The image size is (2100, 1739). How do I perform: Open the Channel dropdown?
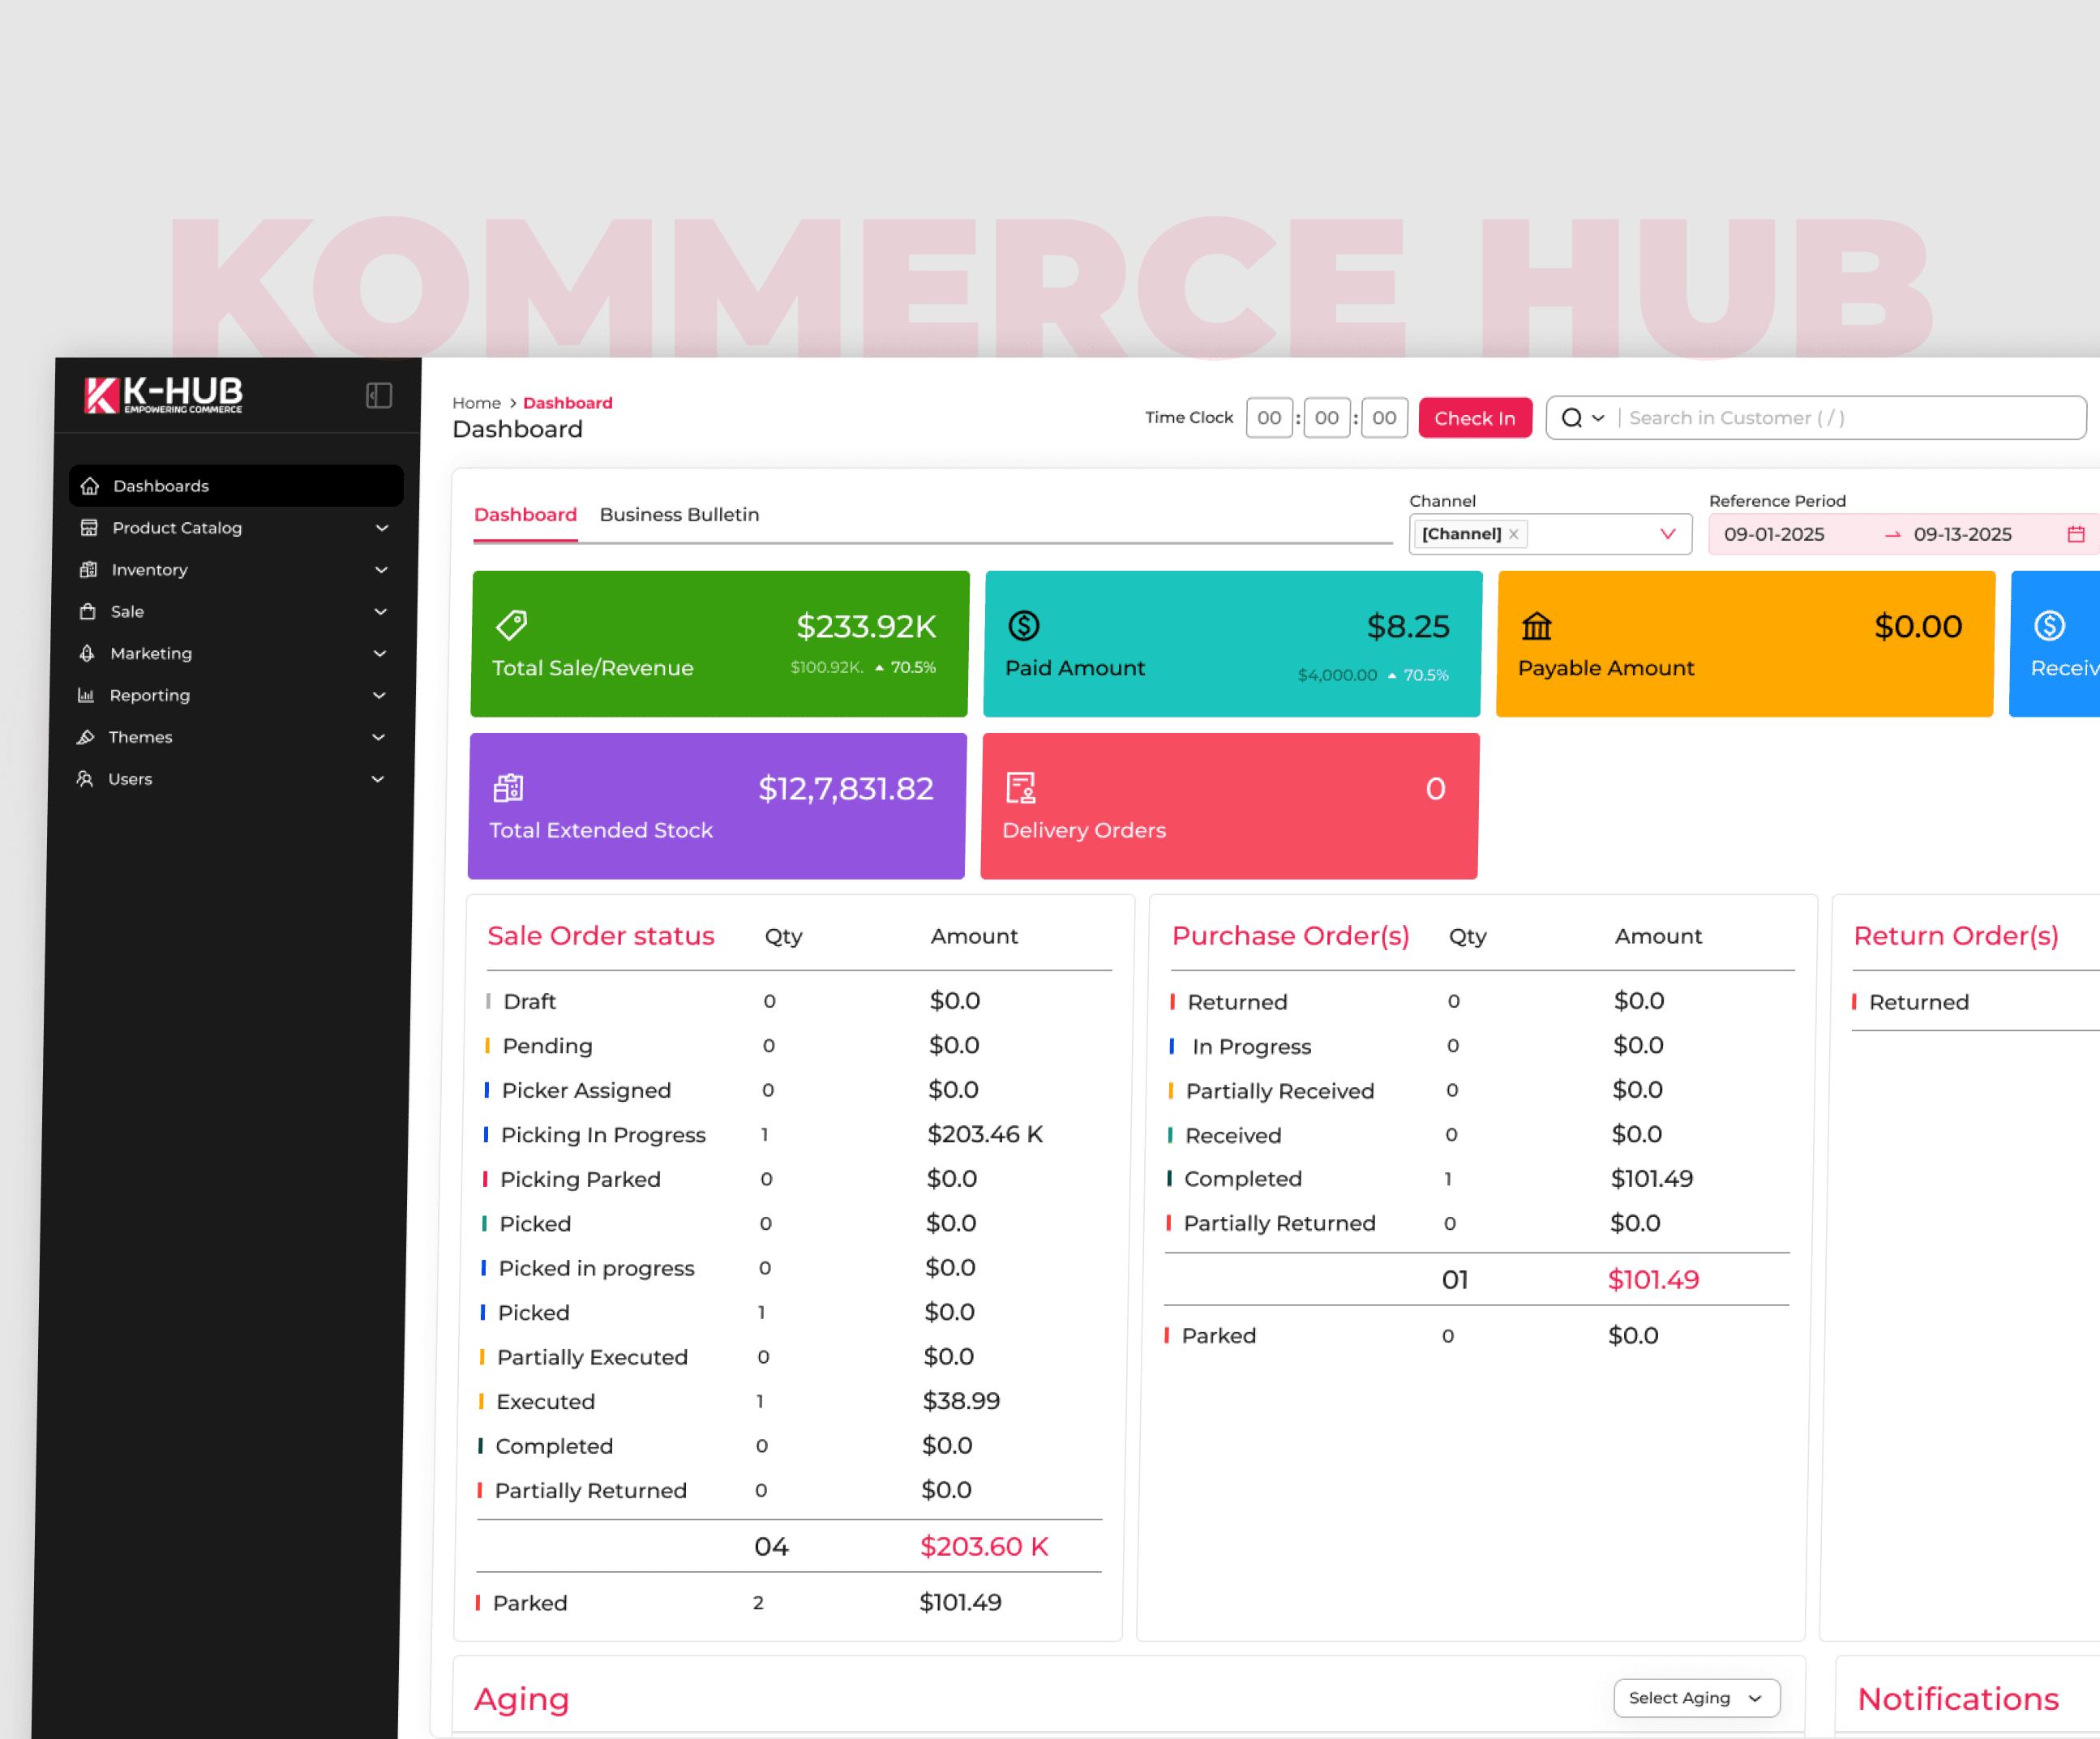click(1666, 534)
